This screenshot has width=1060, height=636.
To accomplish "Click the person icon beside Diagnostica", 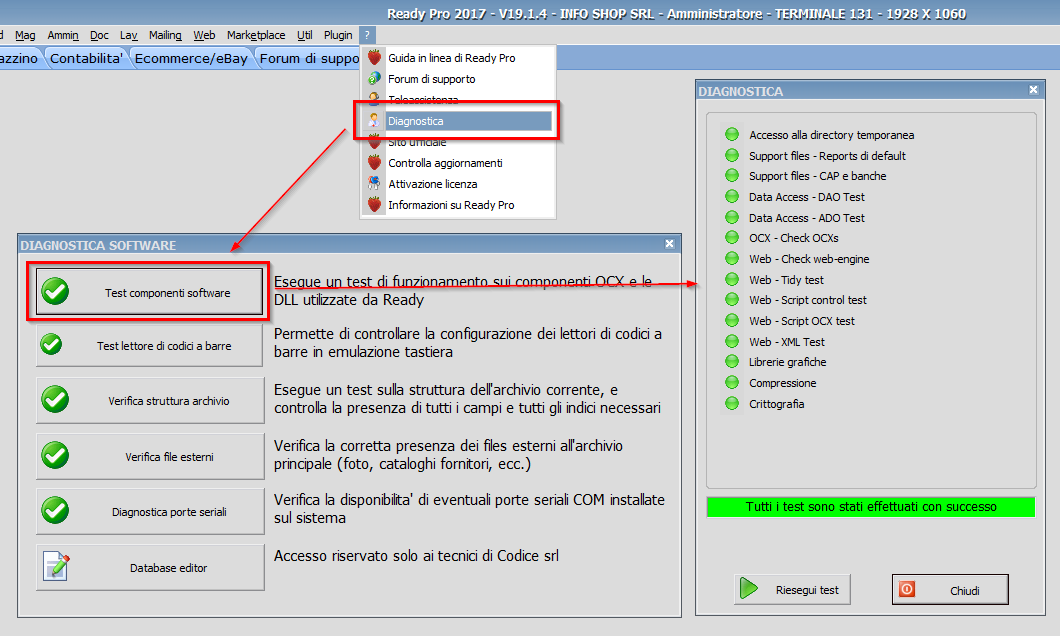I will [374, 120].
